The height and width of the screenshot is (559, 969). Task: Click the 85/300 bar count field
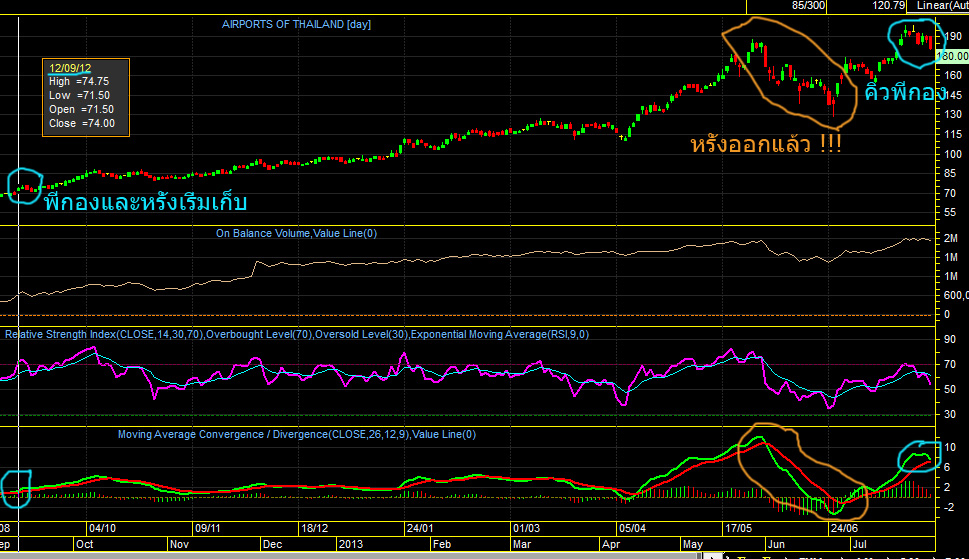(808, 6)
